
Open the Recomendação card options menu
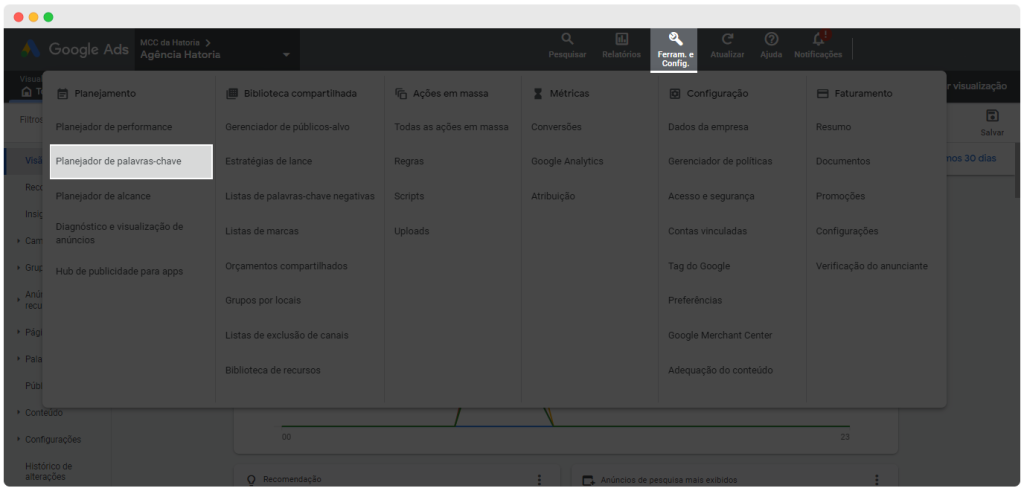[x=539, y=480]
